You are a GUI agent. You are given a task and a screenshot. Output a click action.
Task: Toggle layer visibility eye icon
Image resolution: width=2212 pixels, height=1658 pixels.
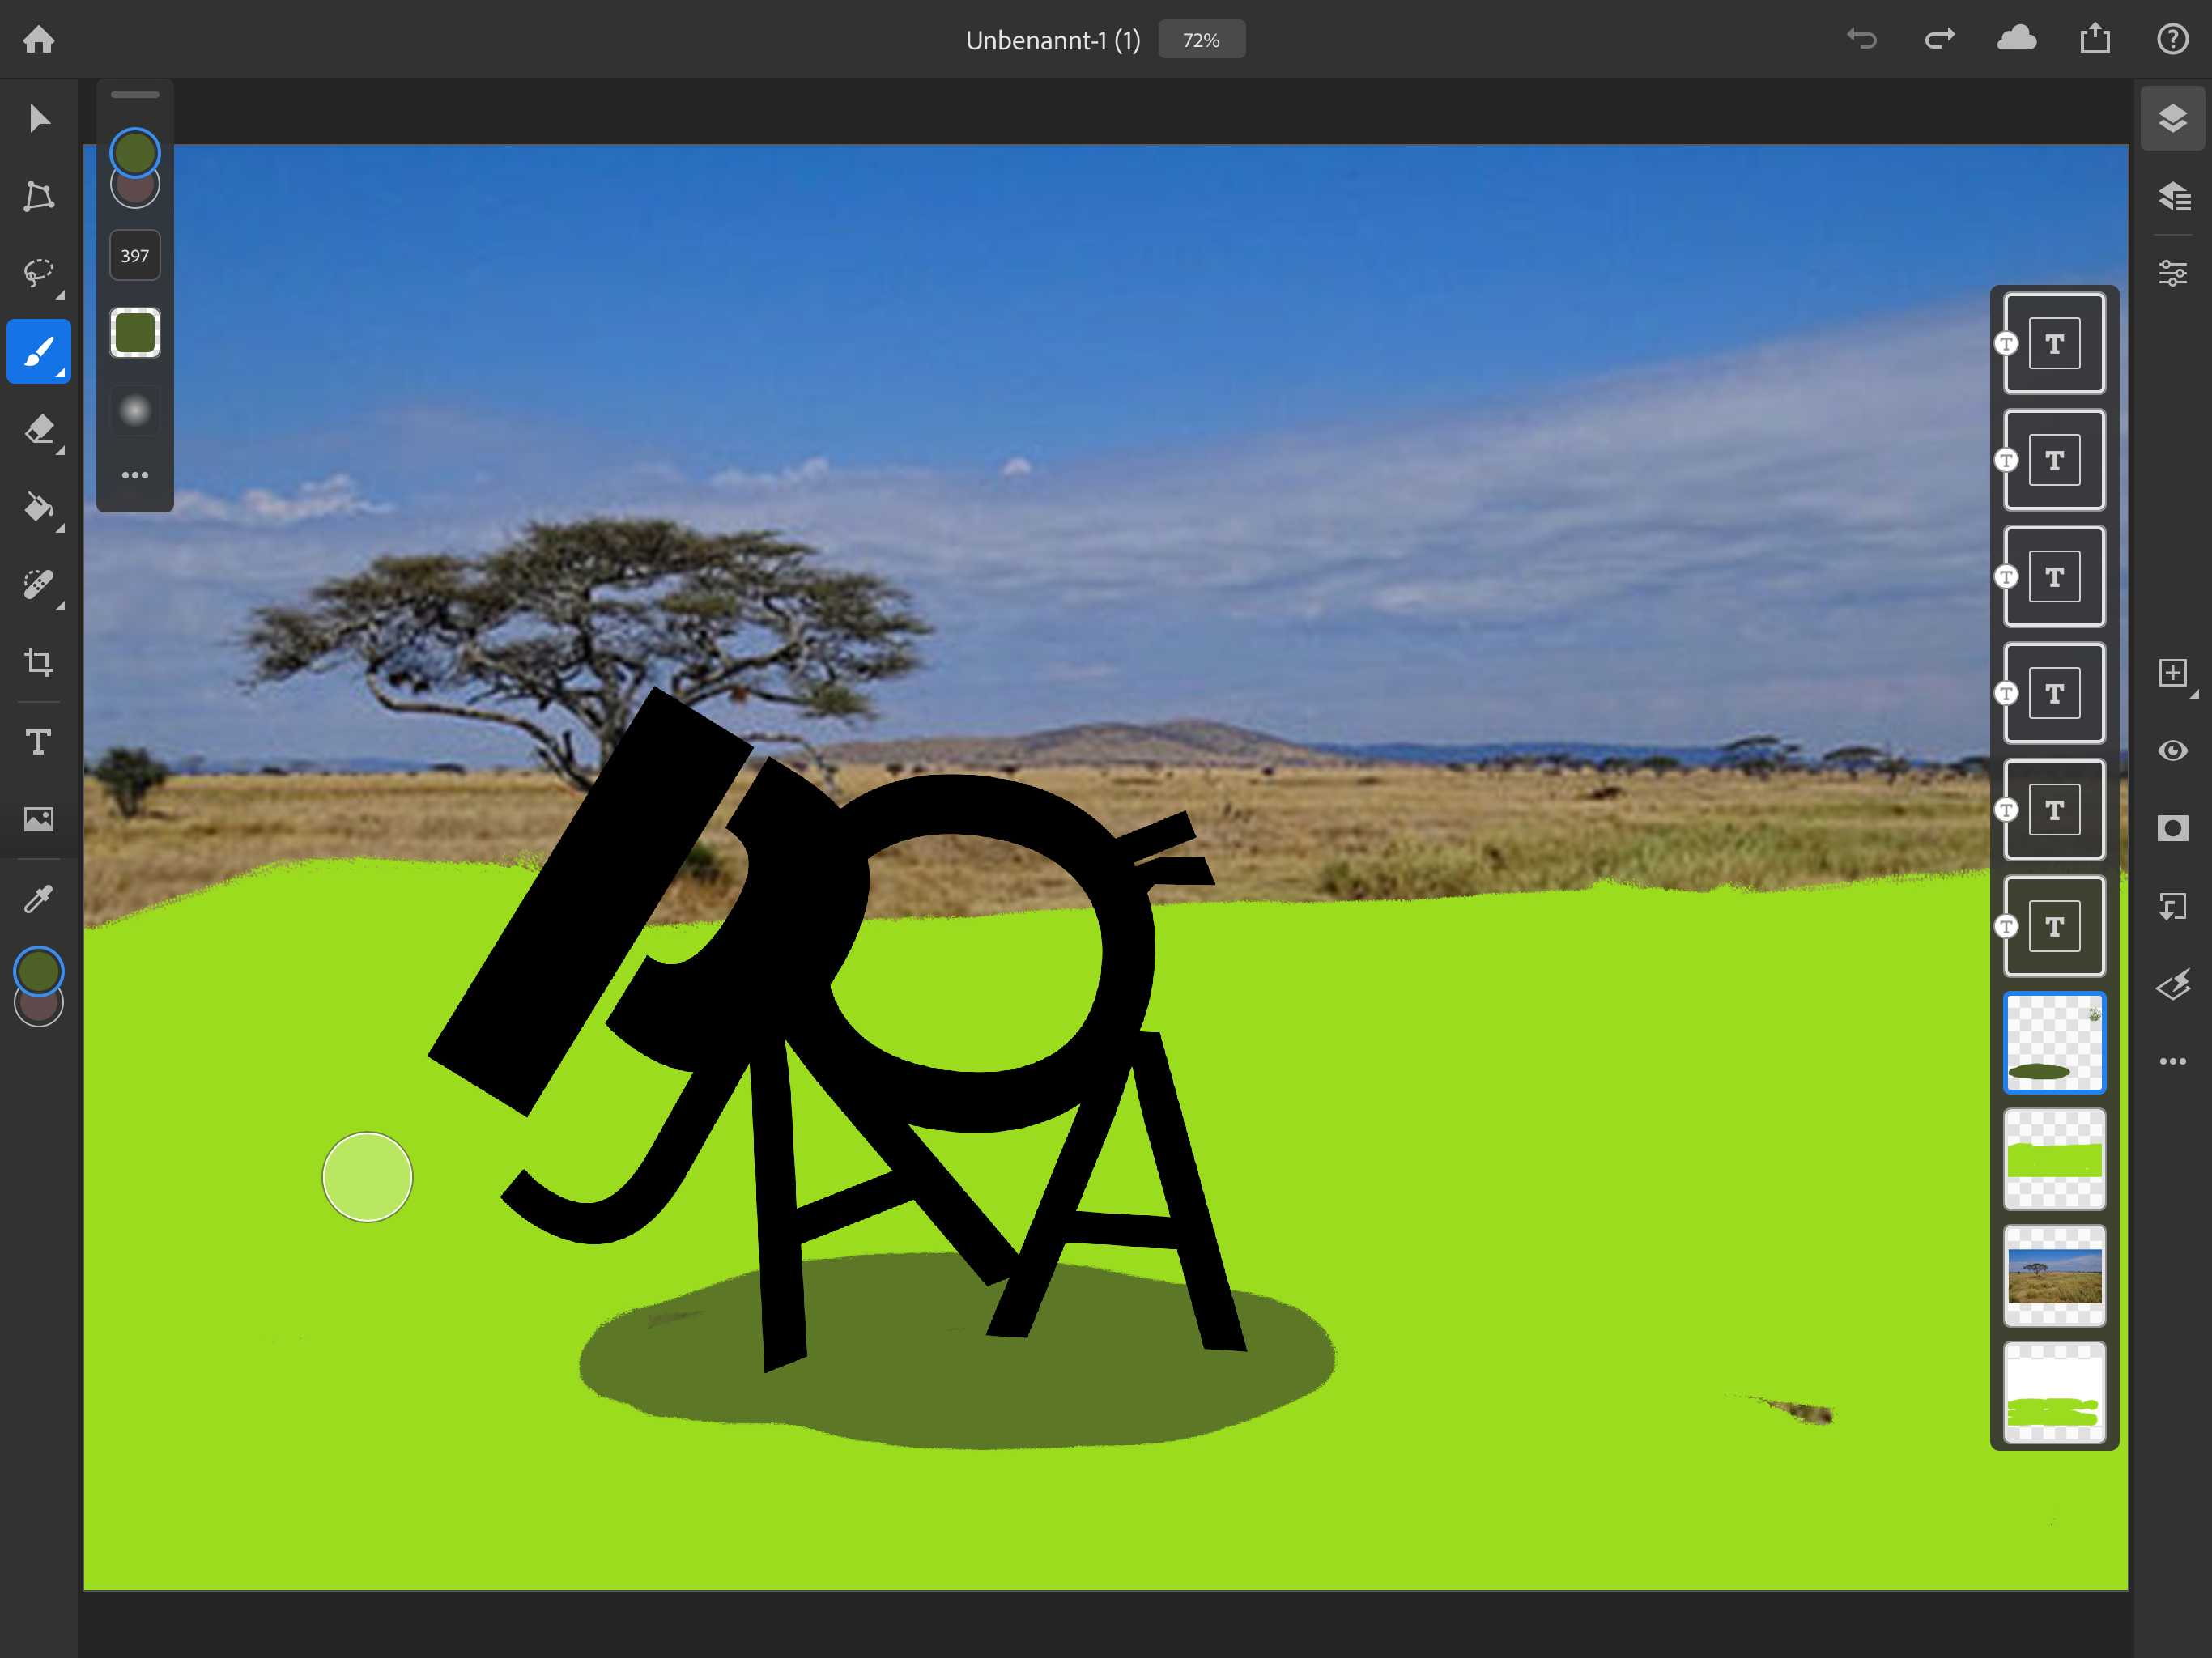tap(2172, 750)
